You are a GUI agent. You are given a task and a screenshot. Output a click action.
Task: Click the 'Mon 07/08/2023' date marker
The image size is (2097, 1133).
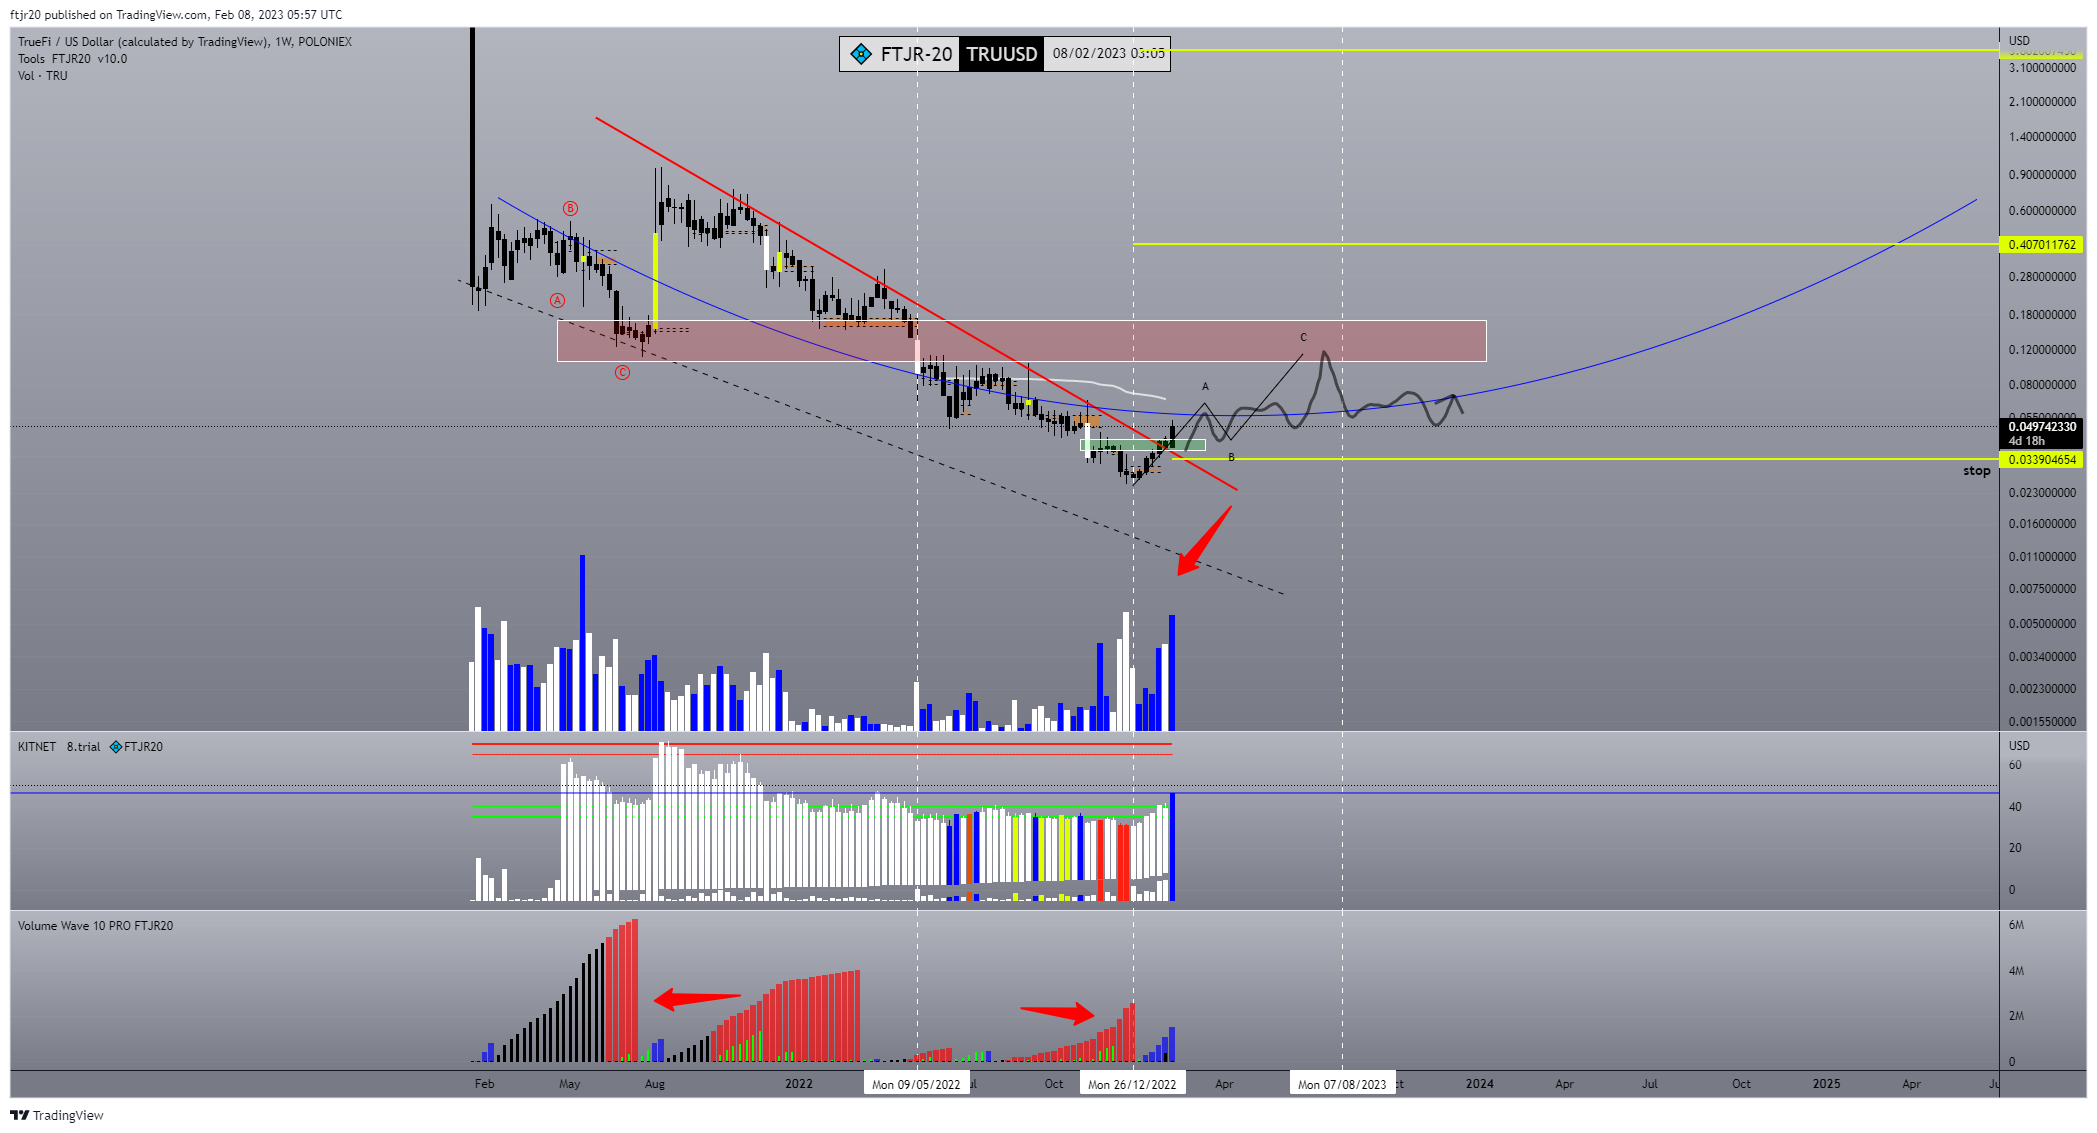click(x=1342, y=1084)
